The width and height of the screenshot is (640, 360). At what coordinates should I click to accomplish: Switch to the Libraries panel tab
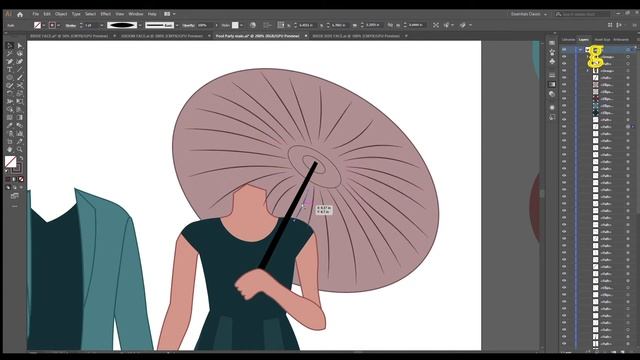568,40
